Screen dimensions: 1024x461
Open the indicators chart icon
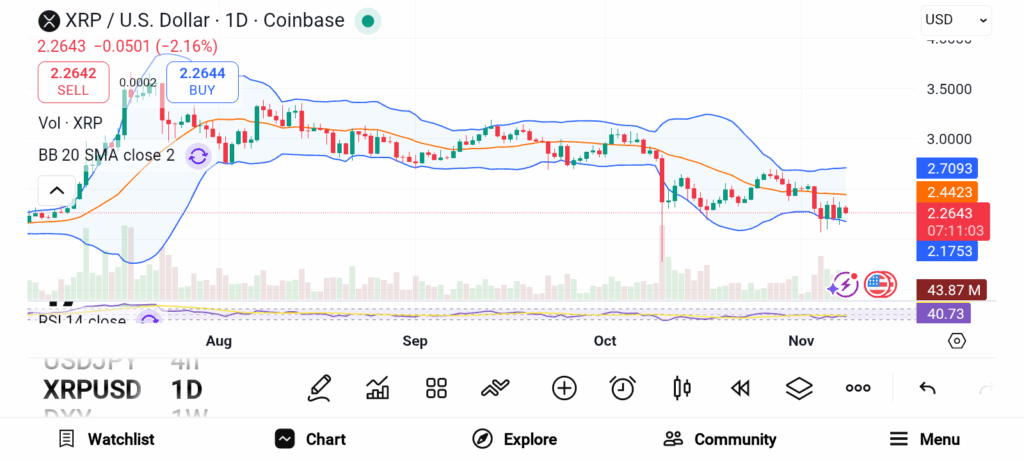click(378, 388)
